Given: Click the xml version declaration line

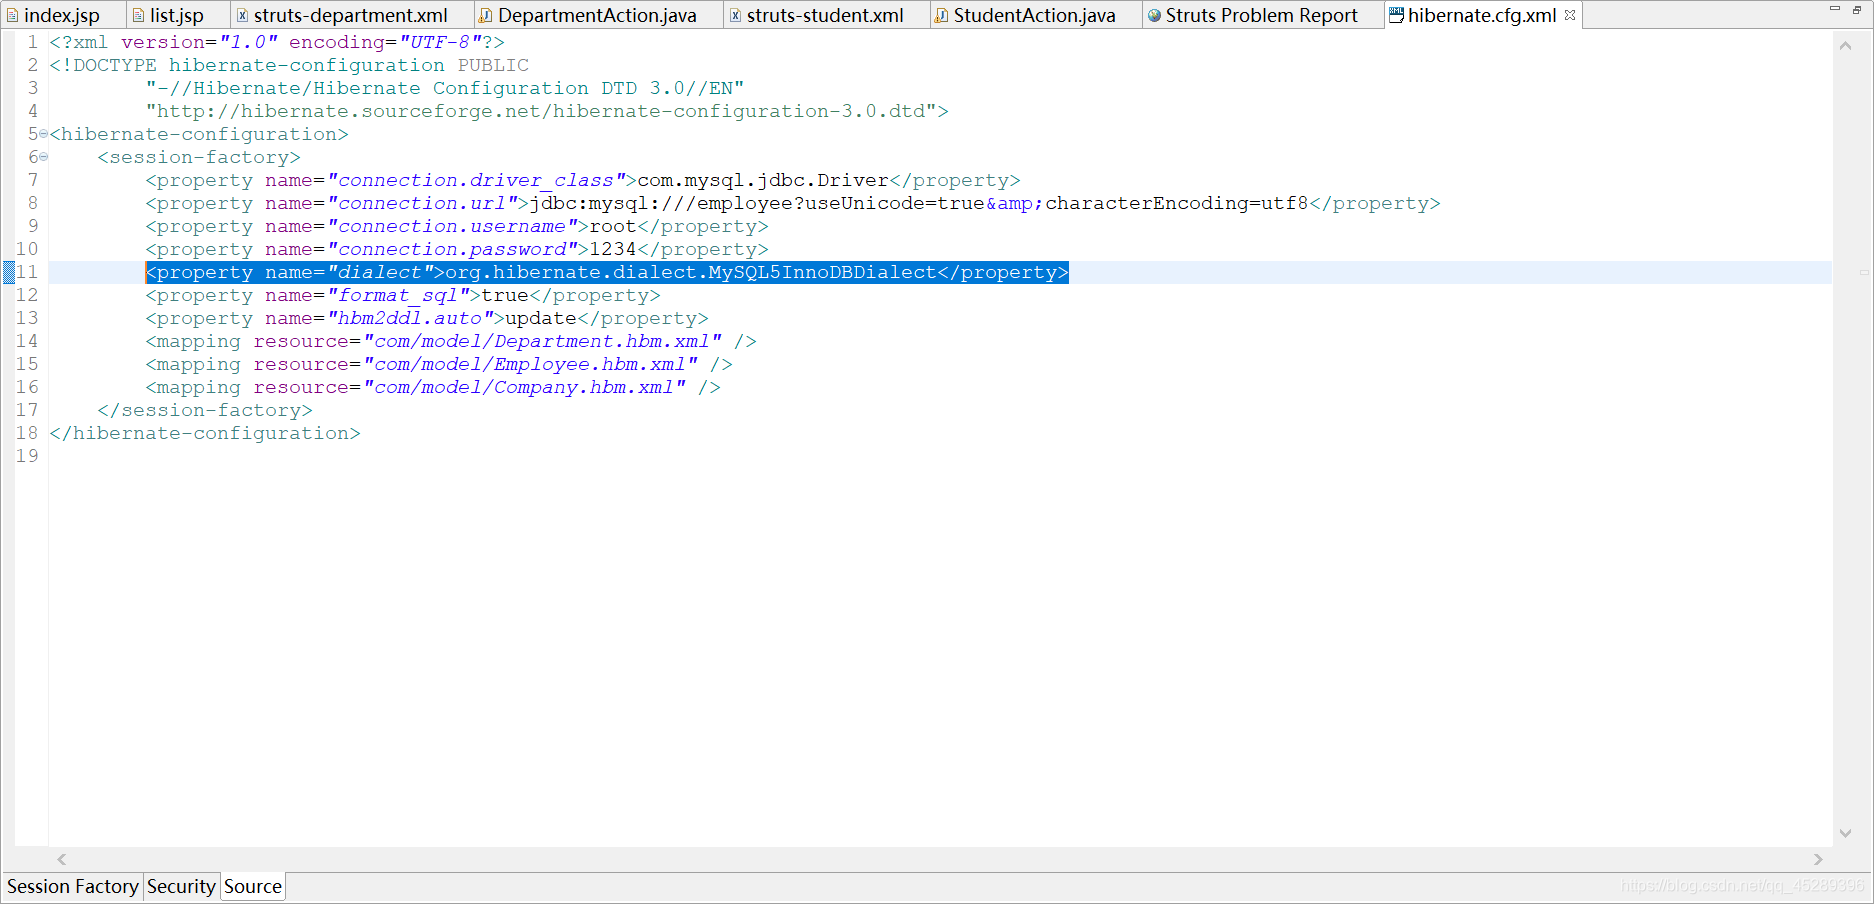Looking at the screenshot, I should (x=277, y=42).
